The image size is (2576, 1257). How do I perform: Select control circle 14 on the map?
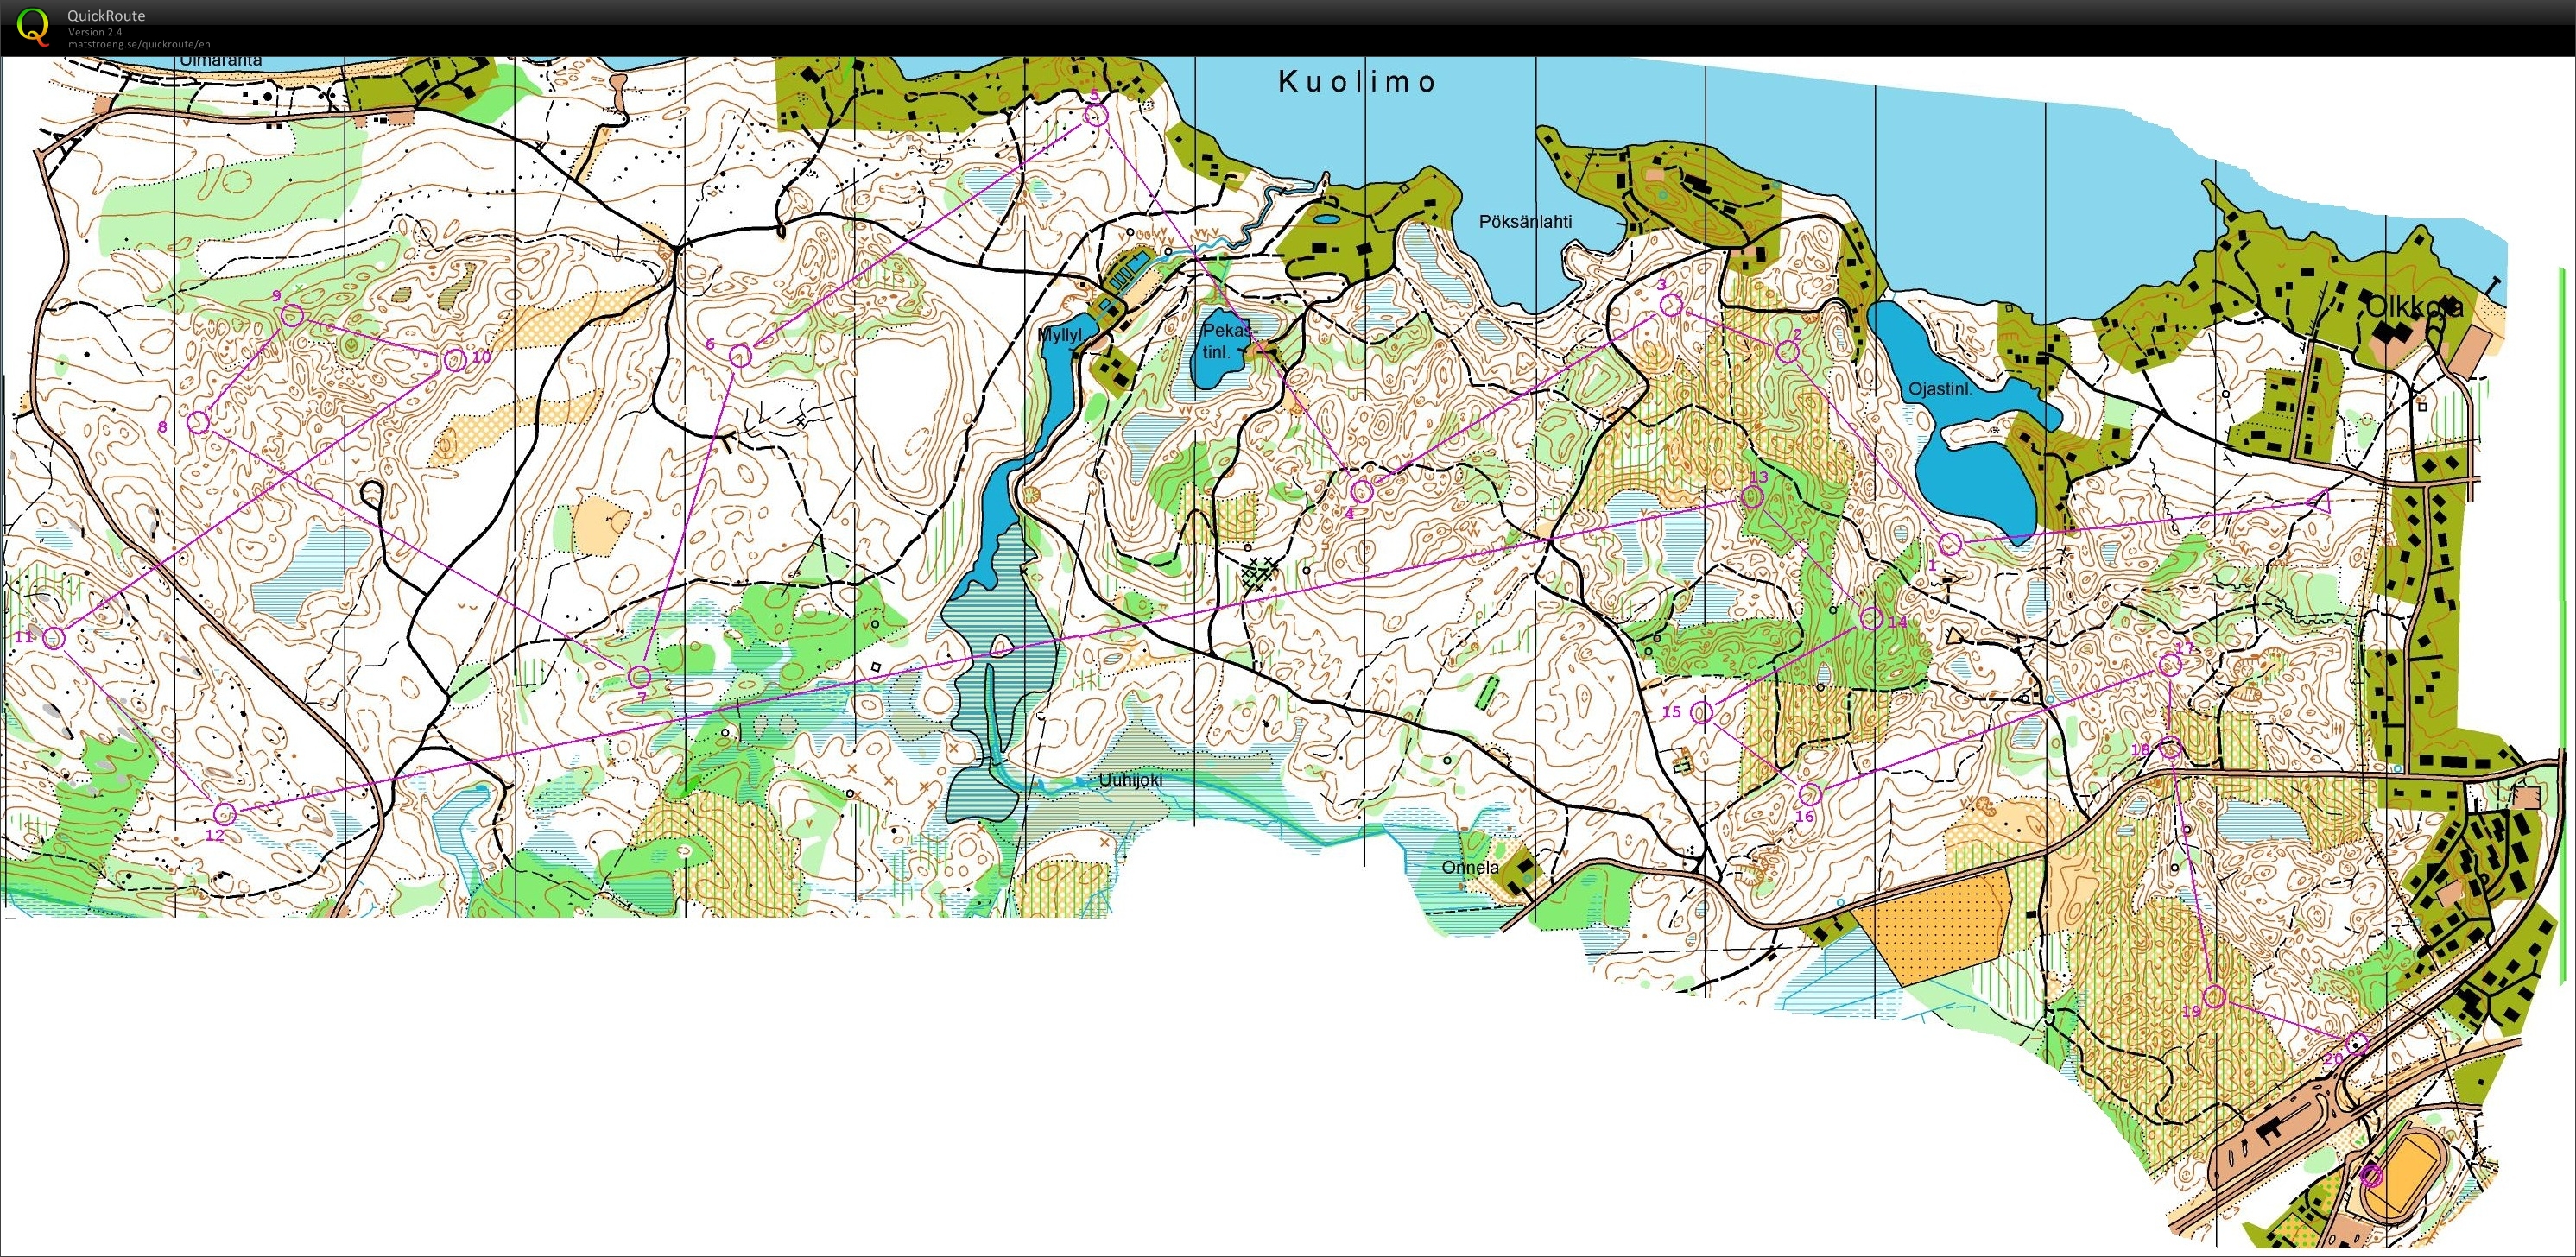point(1872,618)
